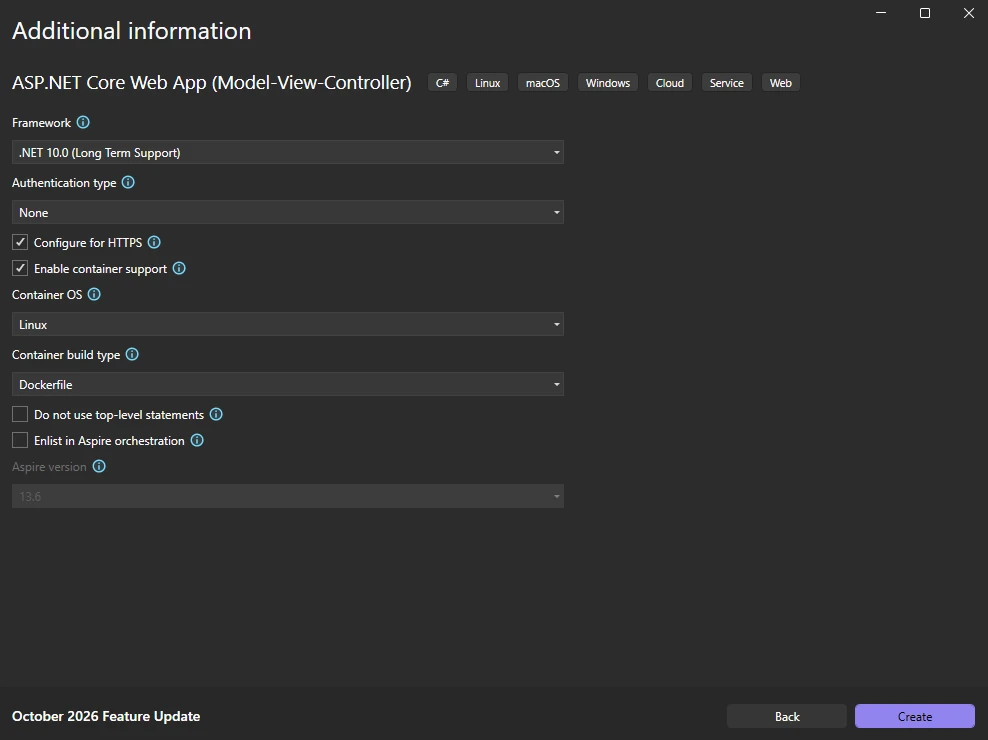Viewport: 988px width, 740px height.
Task: Expand the Dockerfile container build type dropdown
Action: (288, 384)
